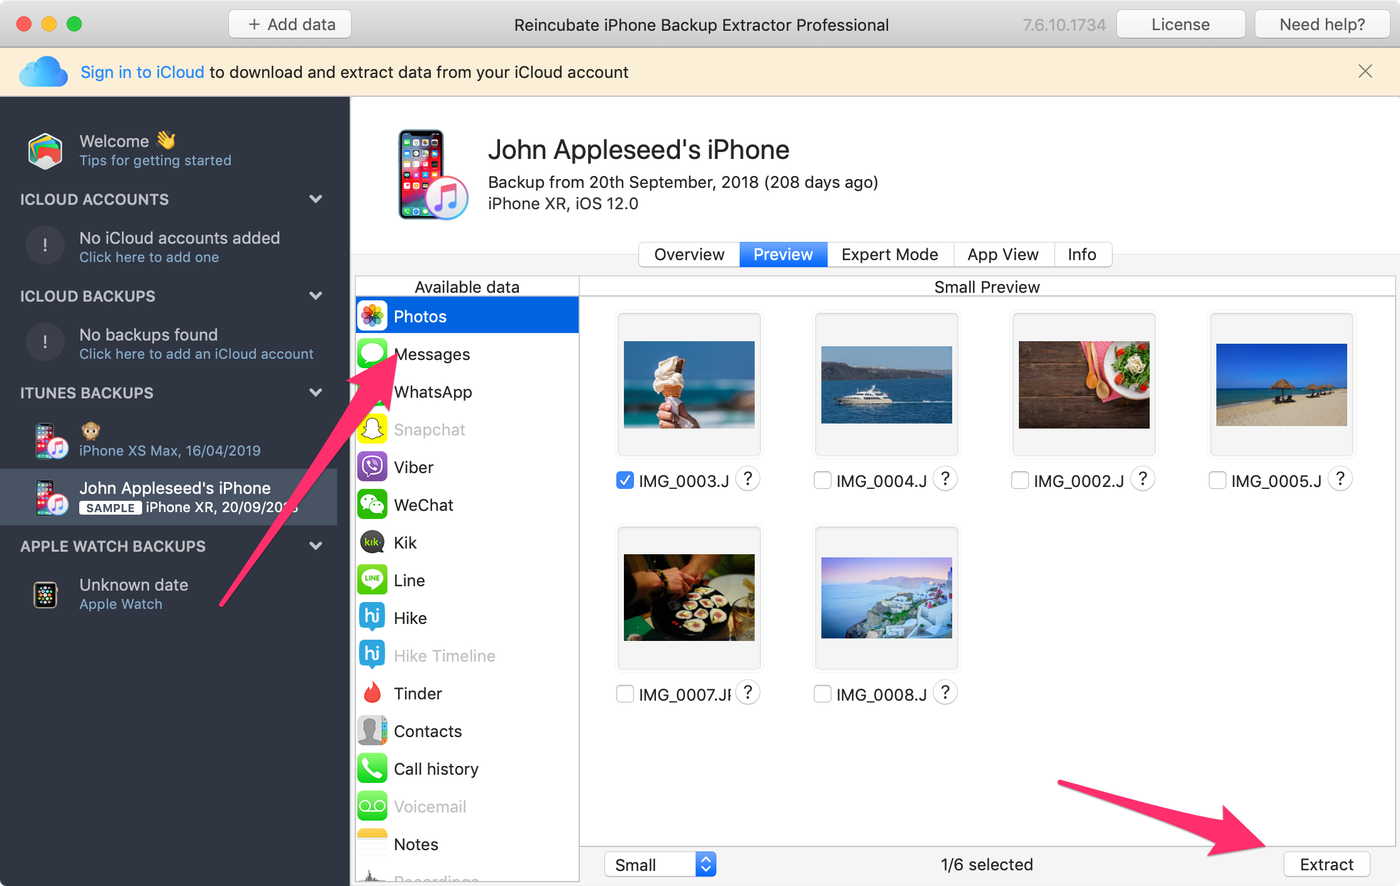
Task: Click the Line app icon
Action: point(373,580)
